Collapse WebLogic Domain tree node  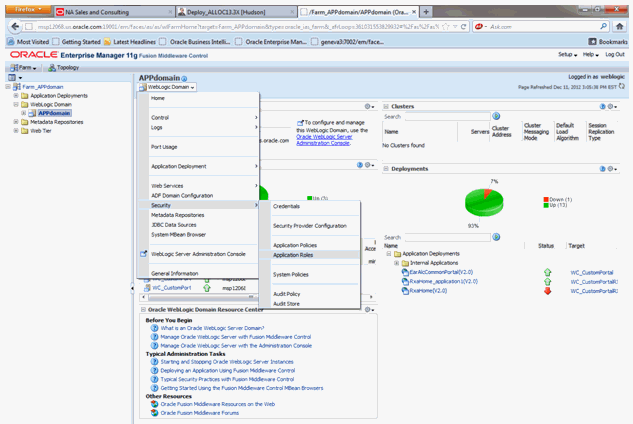16,104
